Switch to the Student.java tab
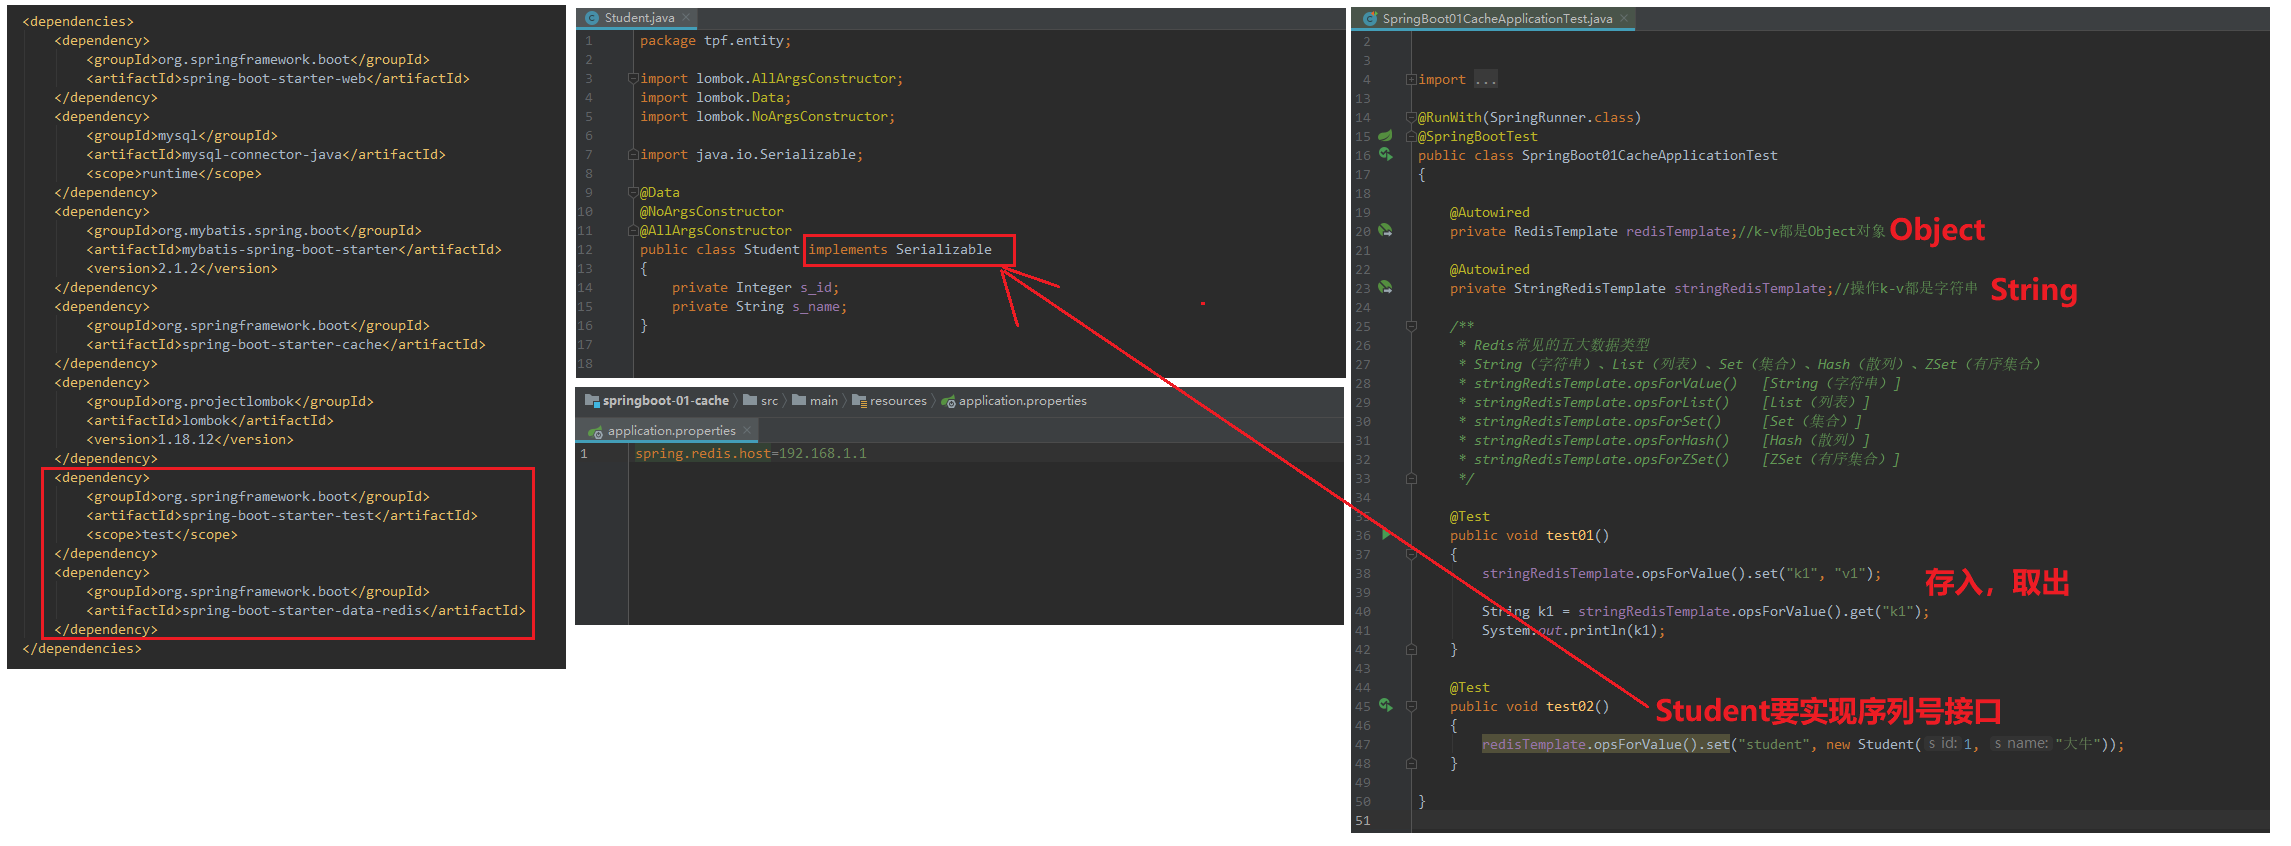The height and width of the screenshot is (846, 2291). [639, 18]
